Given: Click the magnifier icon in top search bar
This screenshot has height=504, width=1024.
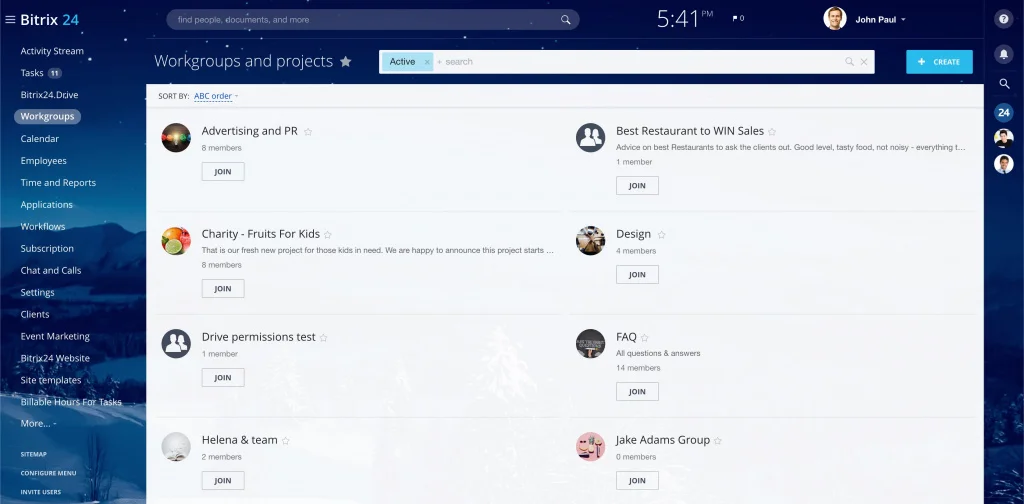Looking at the screenshot, I should 565,19.
